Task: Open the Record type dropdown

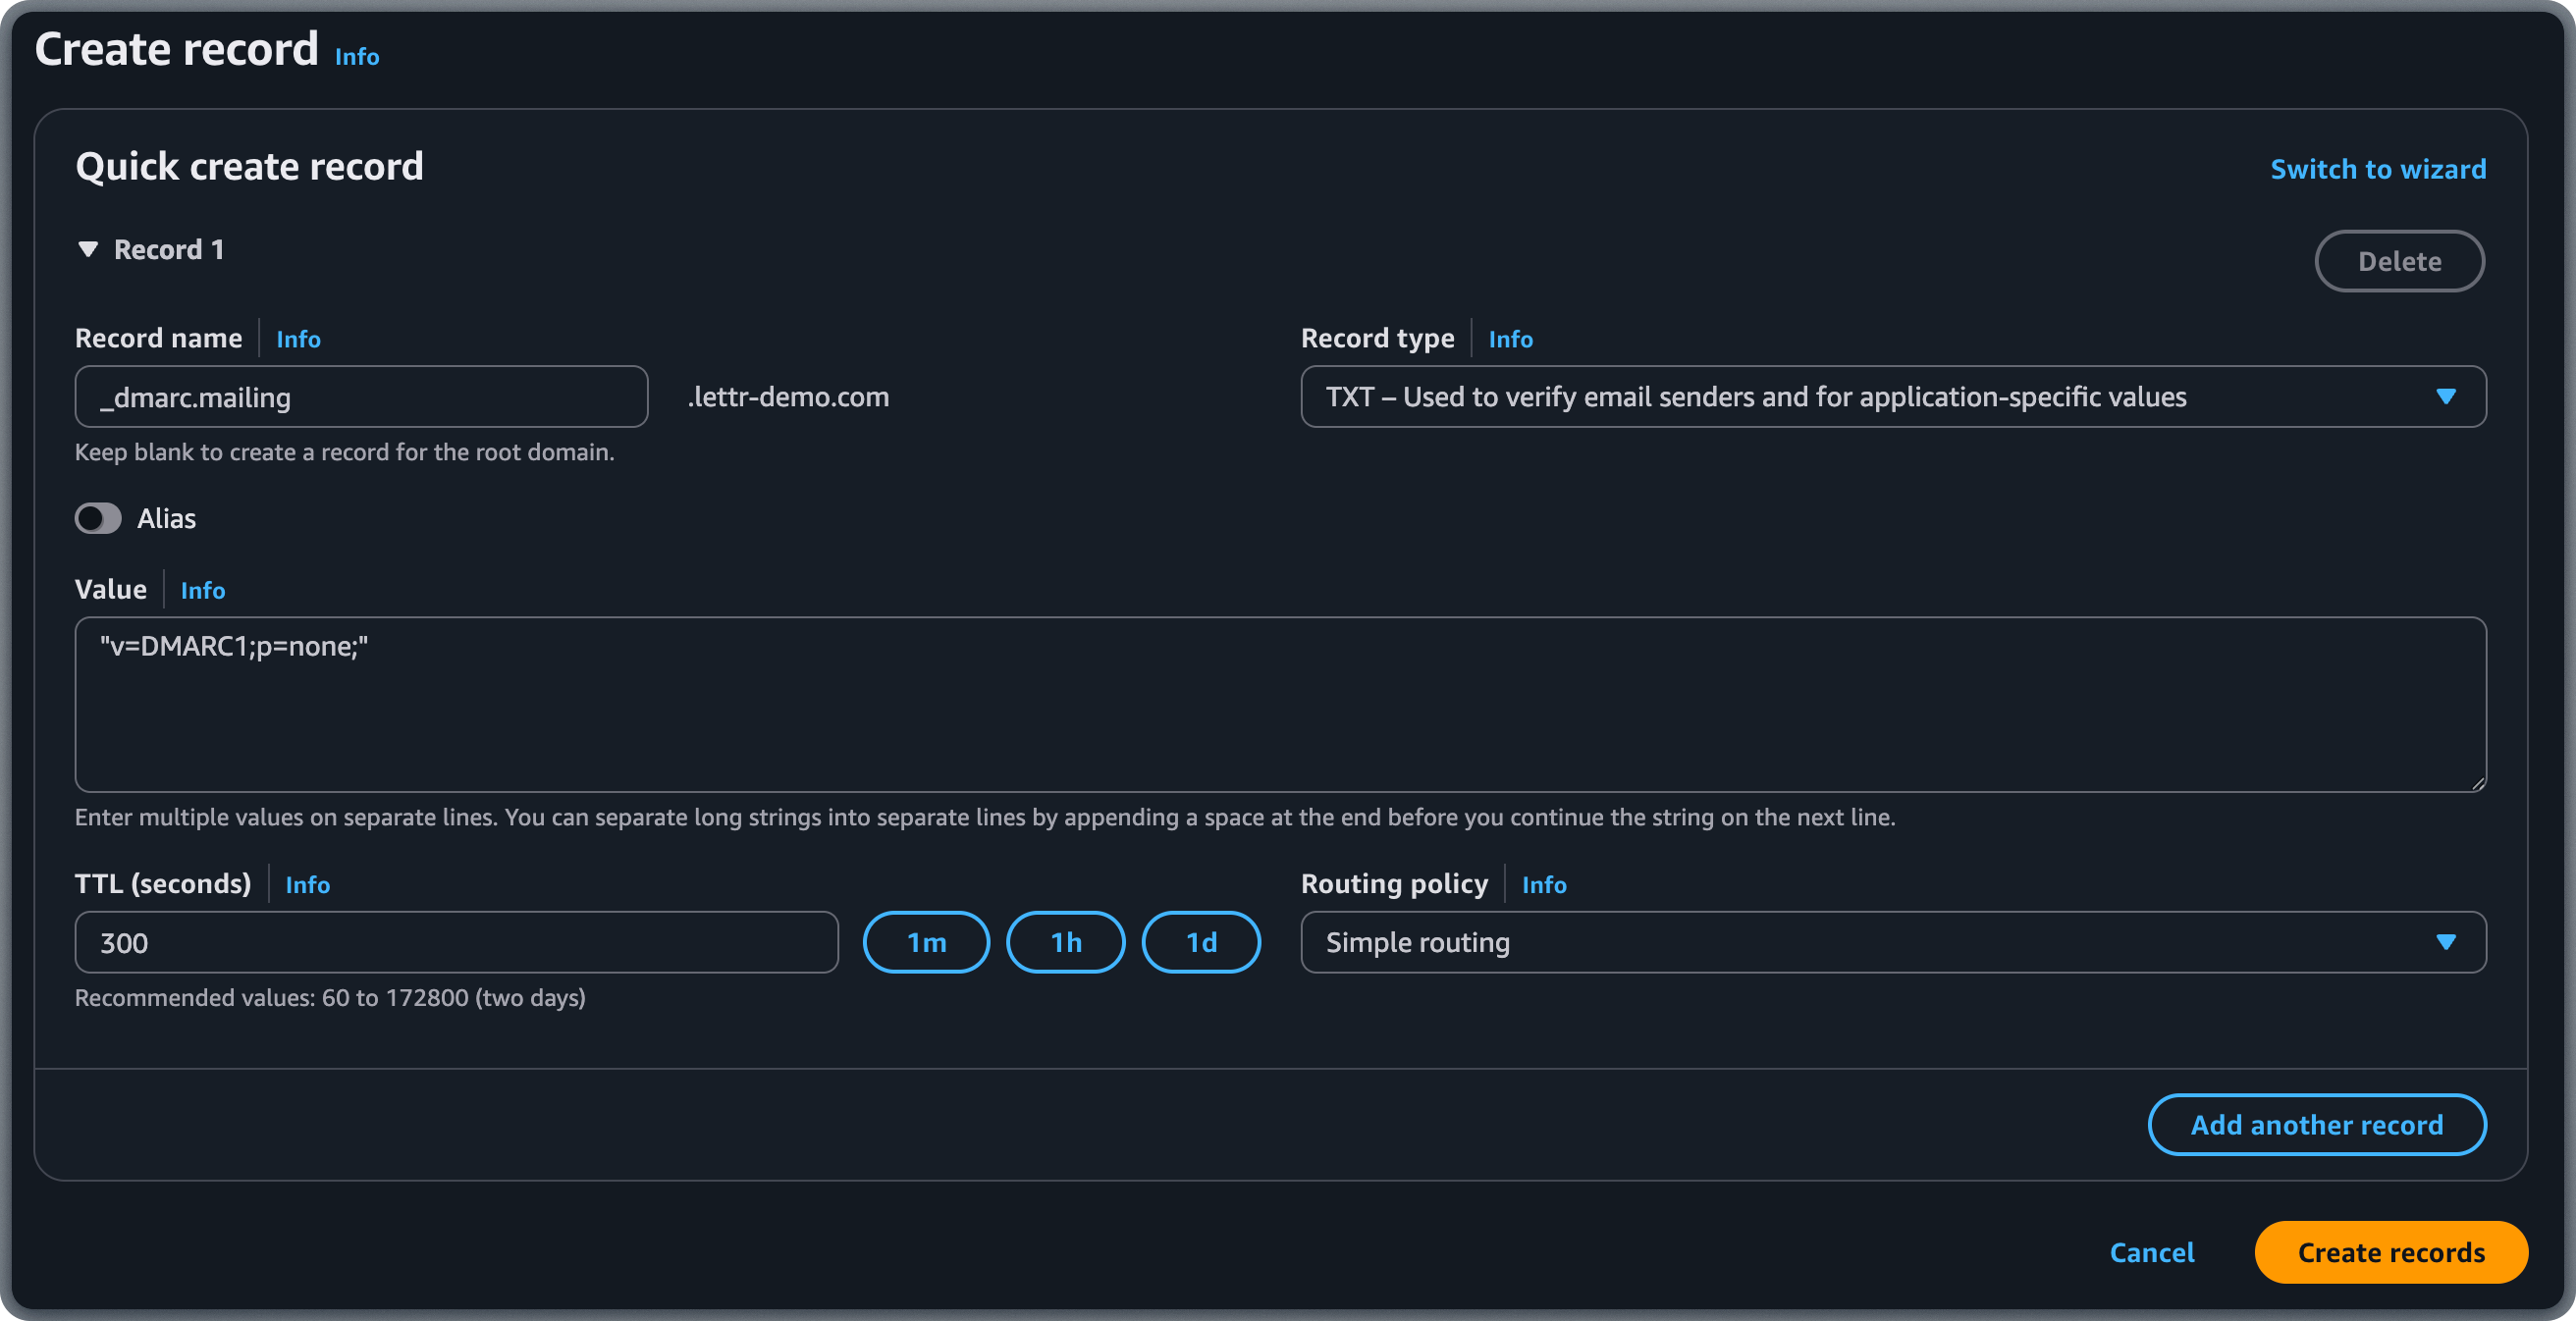Action: 2446,396
